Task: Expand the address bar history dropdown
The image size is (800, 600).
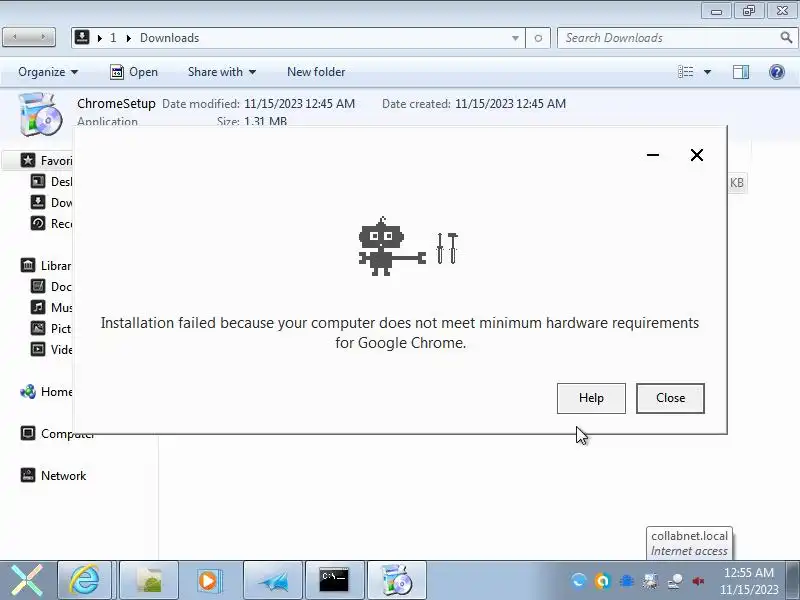Action: pos(515,38)
